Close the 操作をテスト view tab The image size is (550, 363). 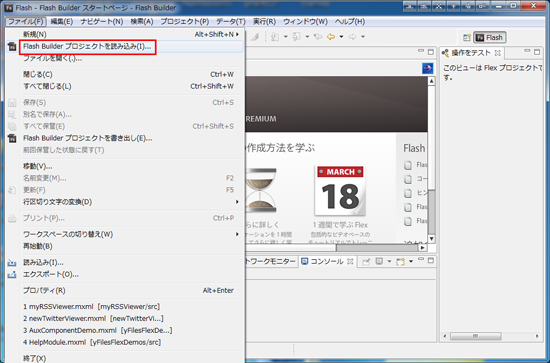(x=497, y=53)
